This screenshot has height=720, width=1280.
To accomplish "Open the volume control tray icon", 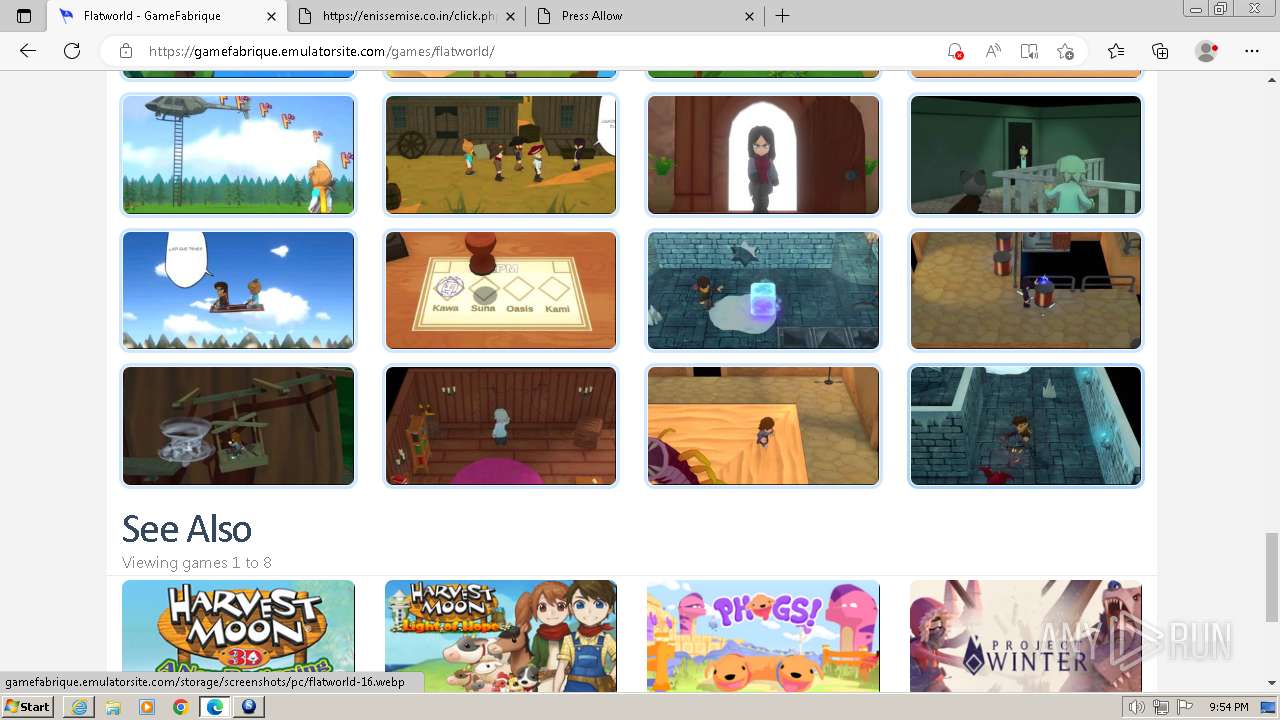I will point(1137,707).
